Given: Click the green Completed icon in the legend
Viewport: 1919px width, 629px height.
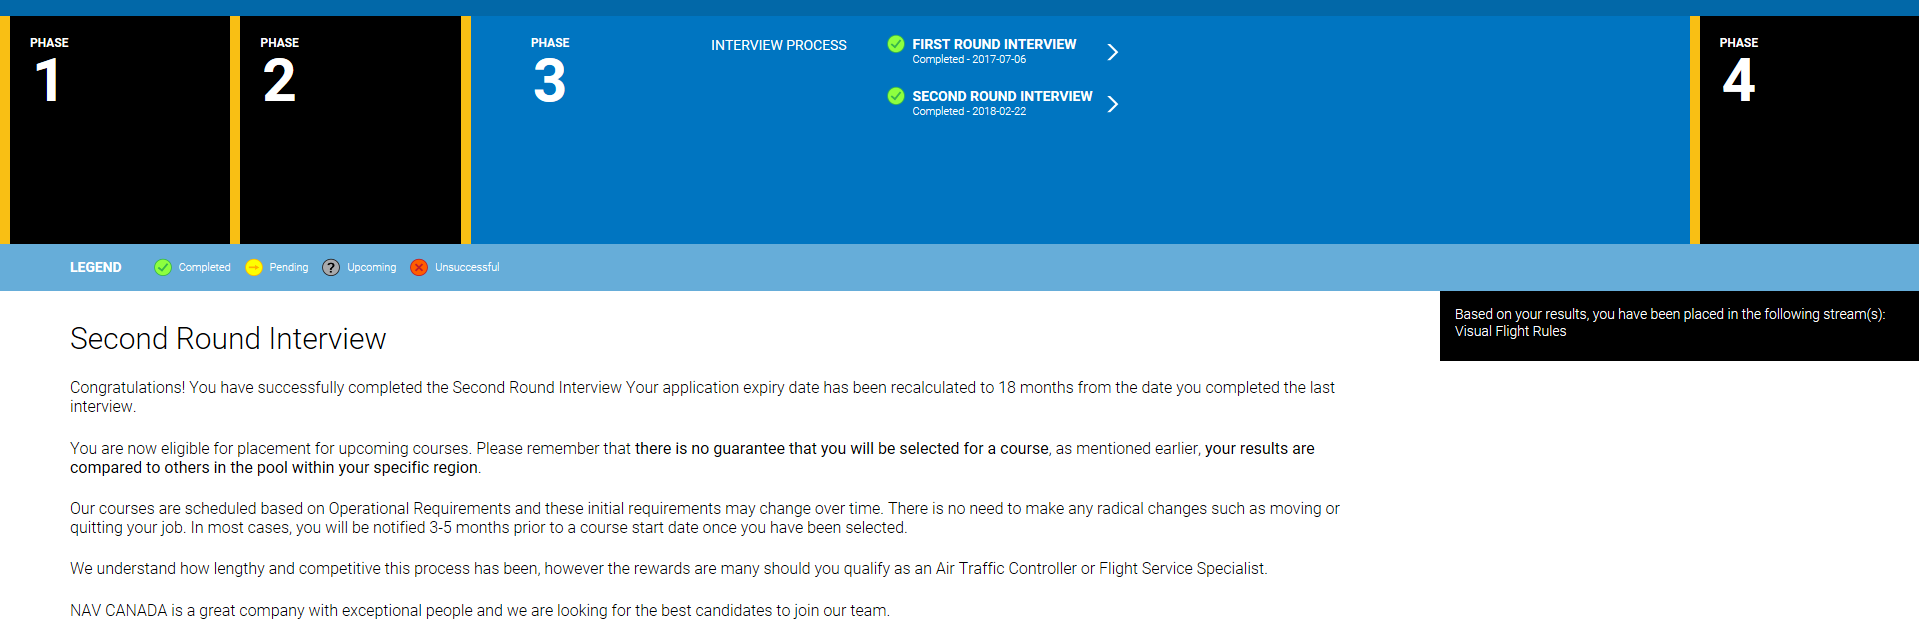Looking at the screenshot, I should pos(163,267).
